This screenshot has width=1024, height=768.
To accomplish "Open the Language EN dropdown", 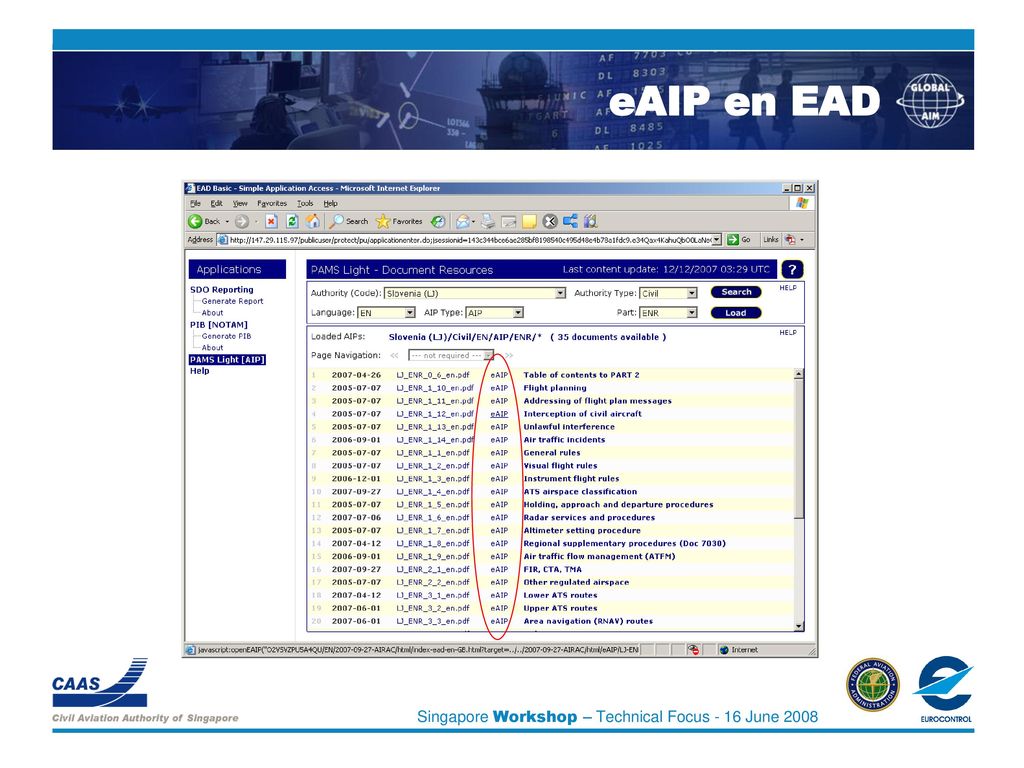I will click(x=386, y=313).
